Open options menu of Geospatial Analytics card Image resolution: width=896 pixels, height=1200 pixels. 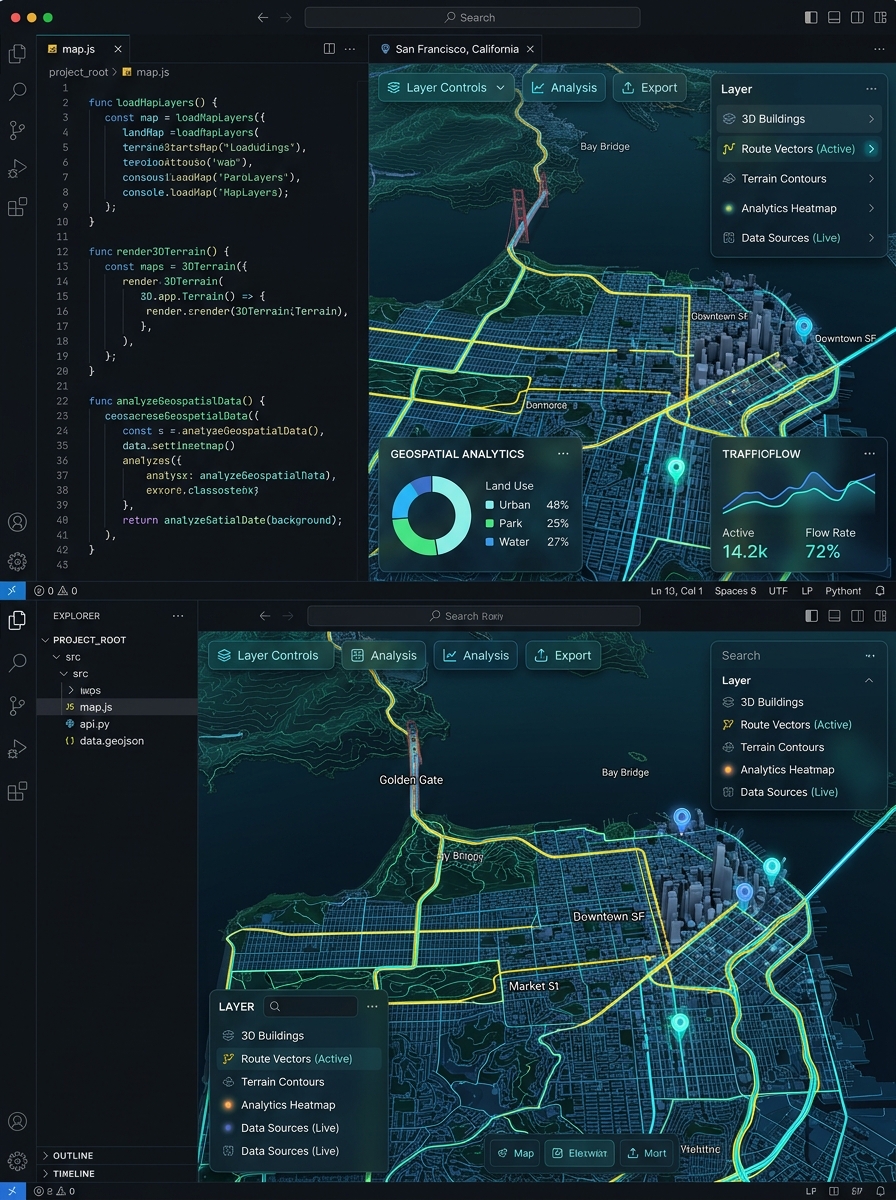(x=563, y=453)
